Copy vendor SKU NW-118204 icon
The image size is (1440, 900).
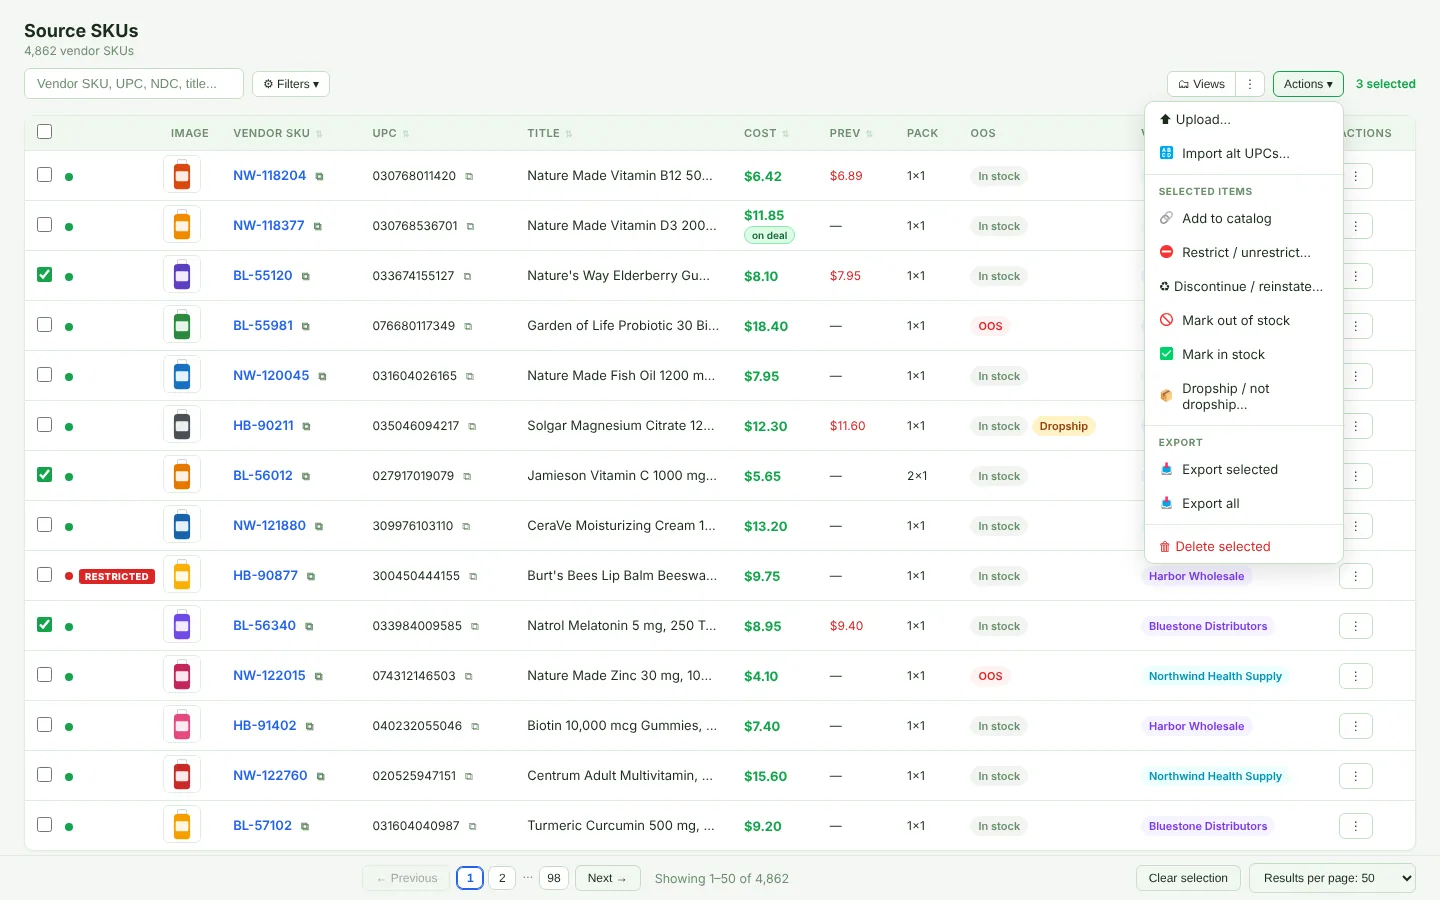(320, 176)
